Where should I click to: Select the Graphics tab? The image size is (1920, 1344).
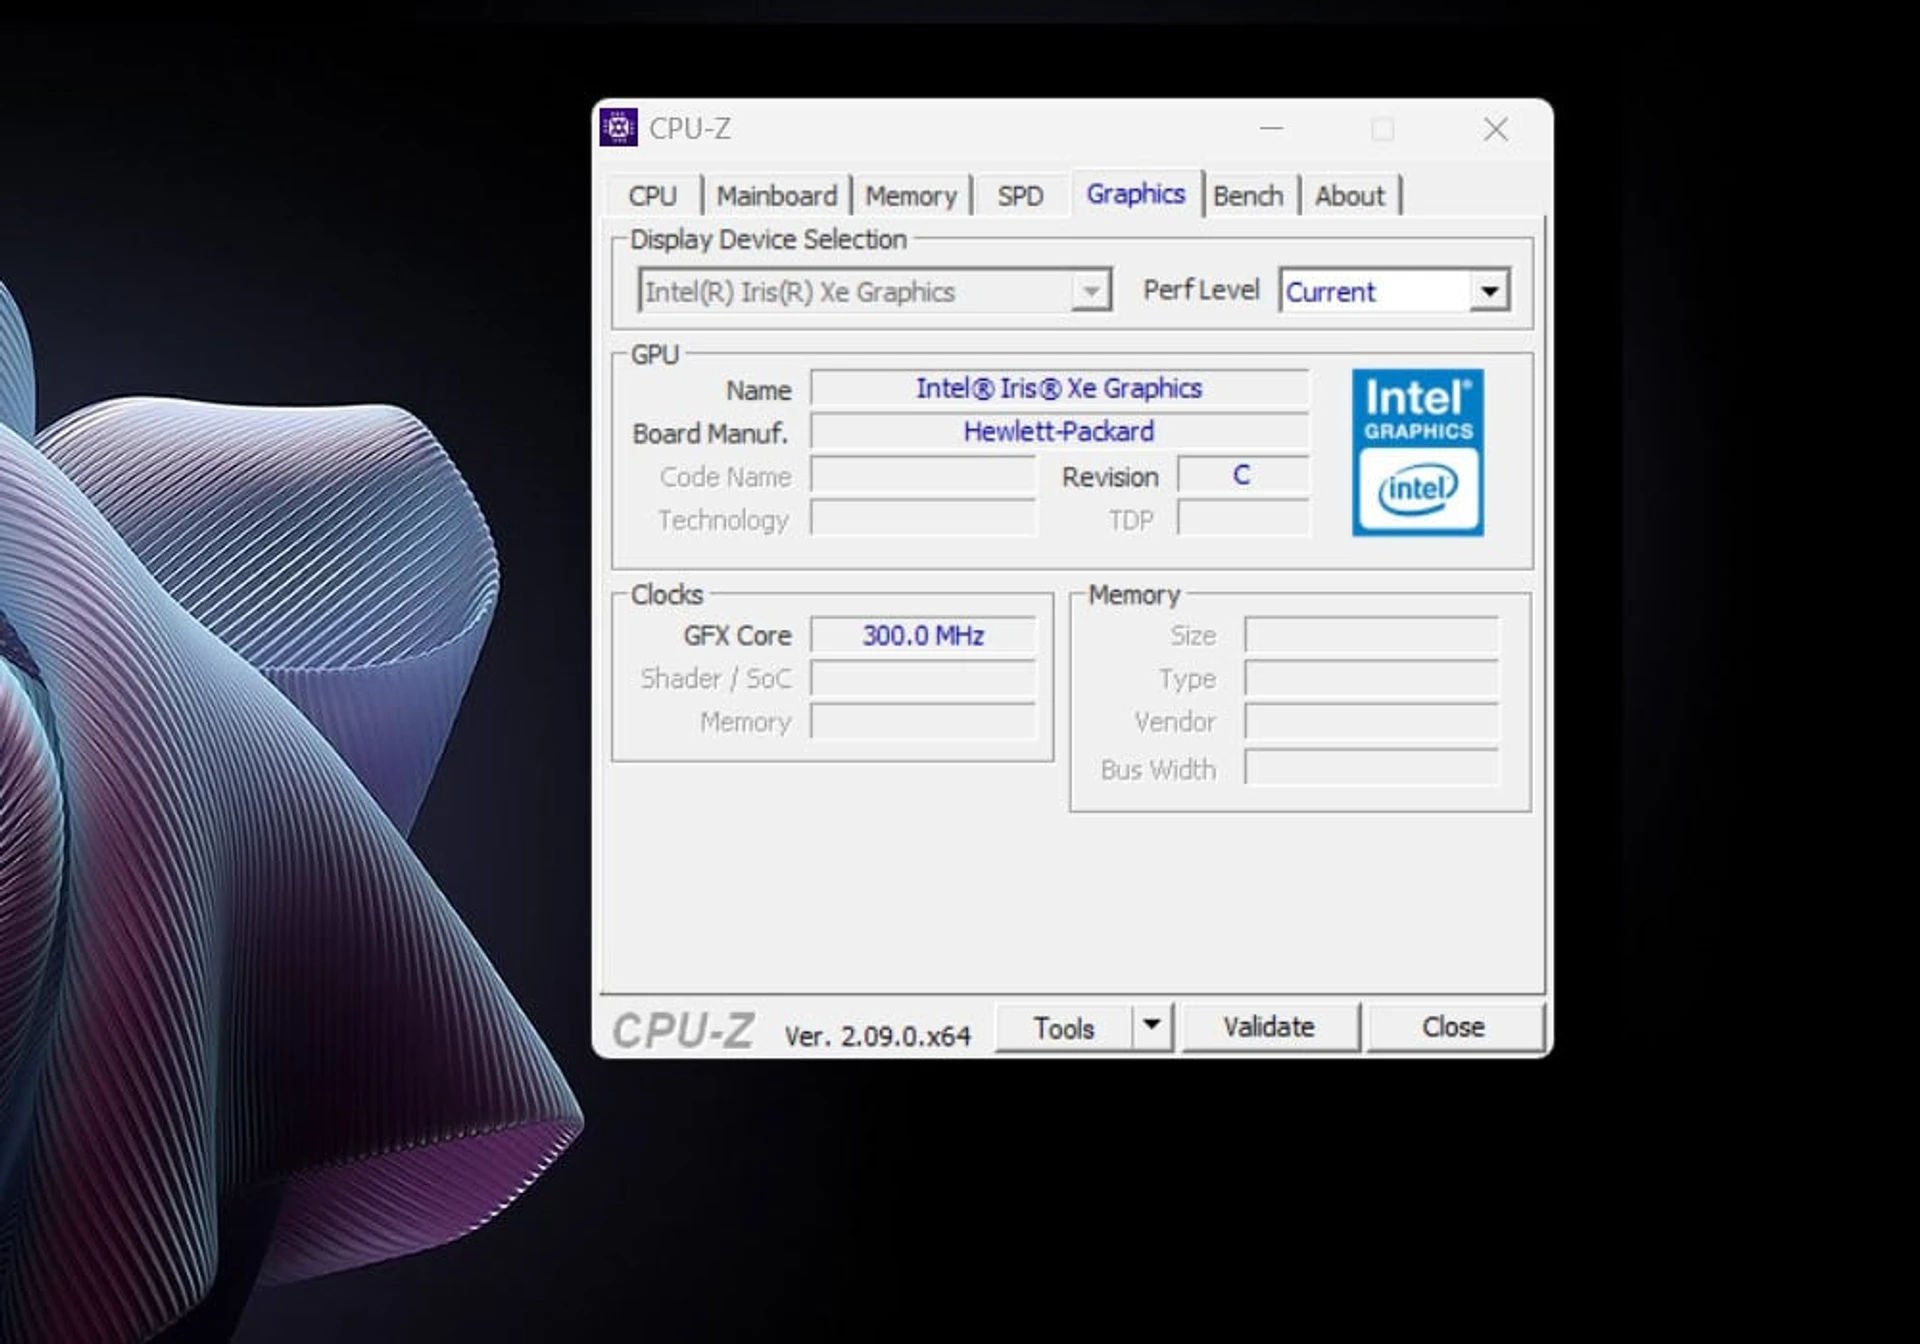1136,193
